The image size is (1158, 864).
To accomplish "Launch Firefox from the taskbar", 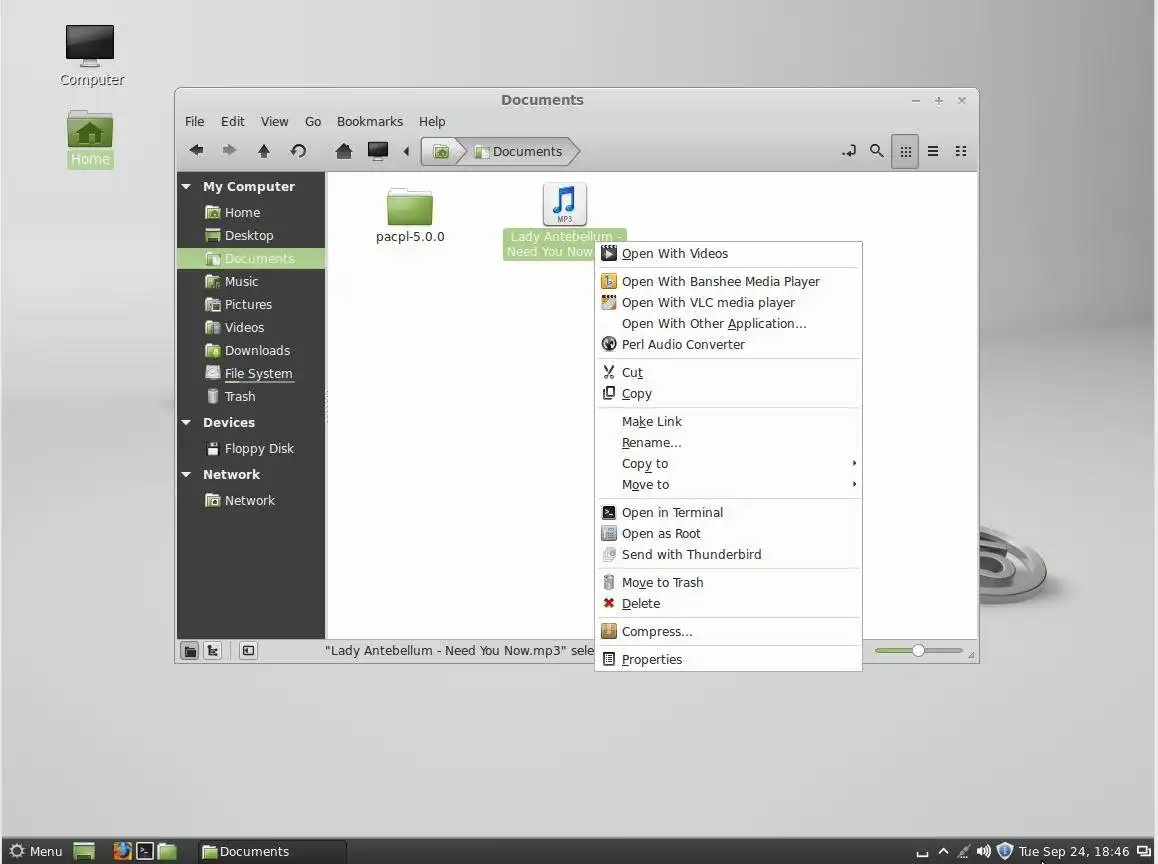I will tap(122, 851).
